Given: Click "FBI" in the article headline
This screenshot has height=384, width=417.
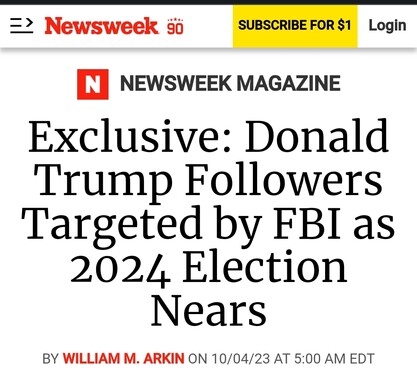Looking at the screenshot, I should coord(308,223).
